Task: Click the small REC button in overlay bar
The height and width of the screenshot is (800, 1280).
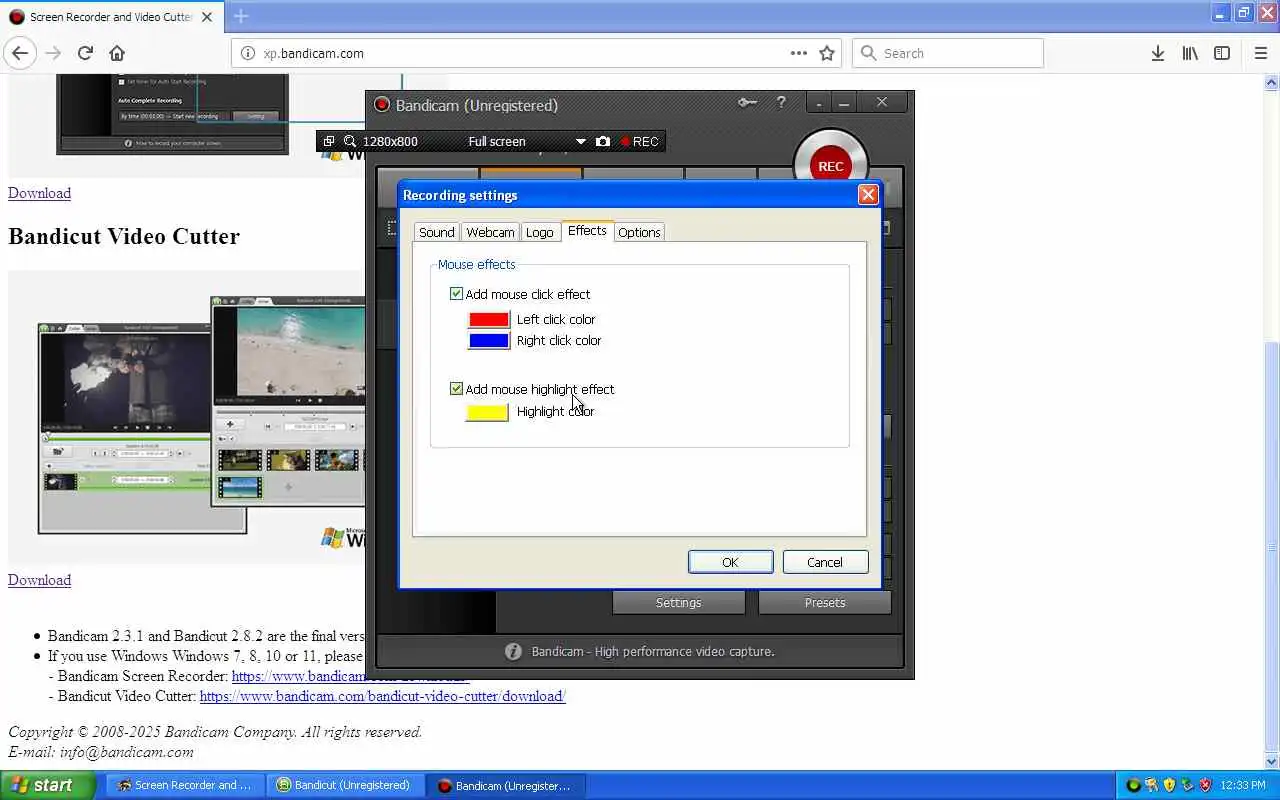Action: [x=640, y=141]
